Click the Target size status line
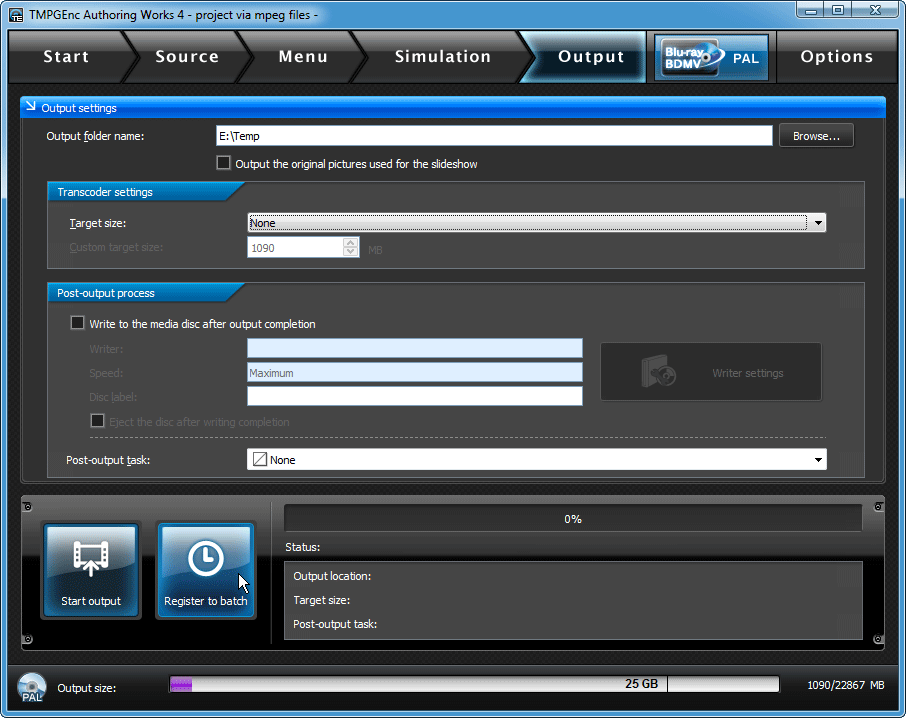Image resolution: width=906 pixels, height=718 pixels. pyautogui.click(x=321, y=600)
